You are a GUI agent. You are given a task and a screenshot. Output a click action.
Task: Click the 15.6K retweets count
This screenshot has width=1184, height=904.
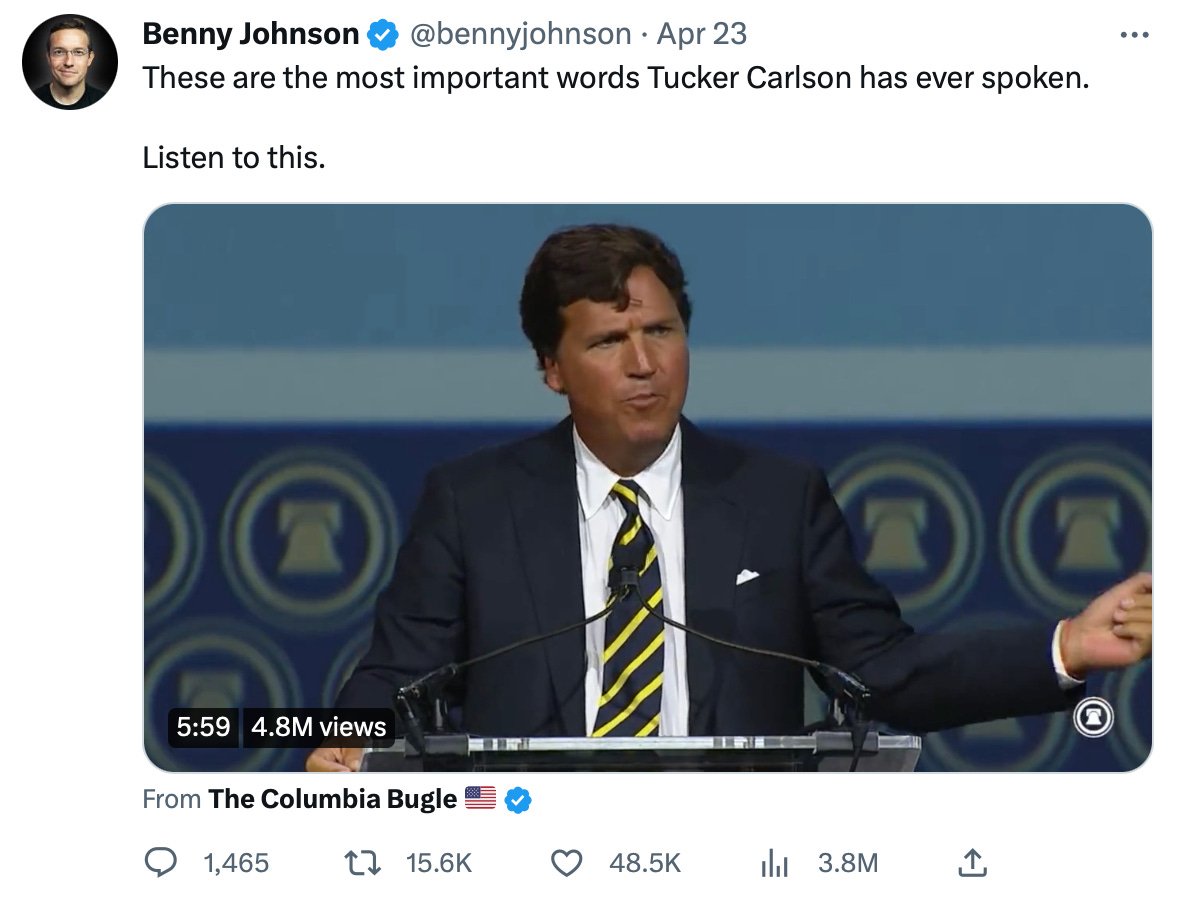coord(439,862)
